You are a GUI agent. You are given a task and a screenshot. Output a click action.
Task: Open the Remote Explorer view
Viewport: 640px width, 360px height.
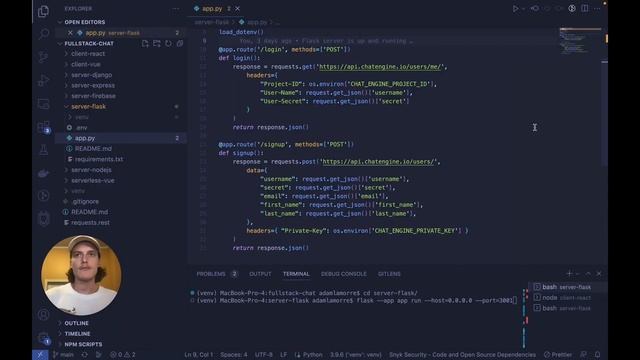tap(43, 104)
